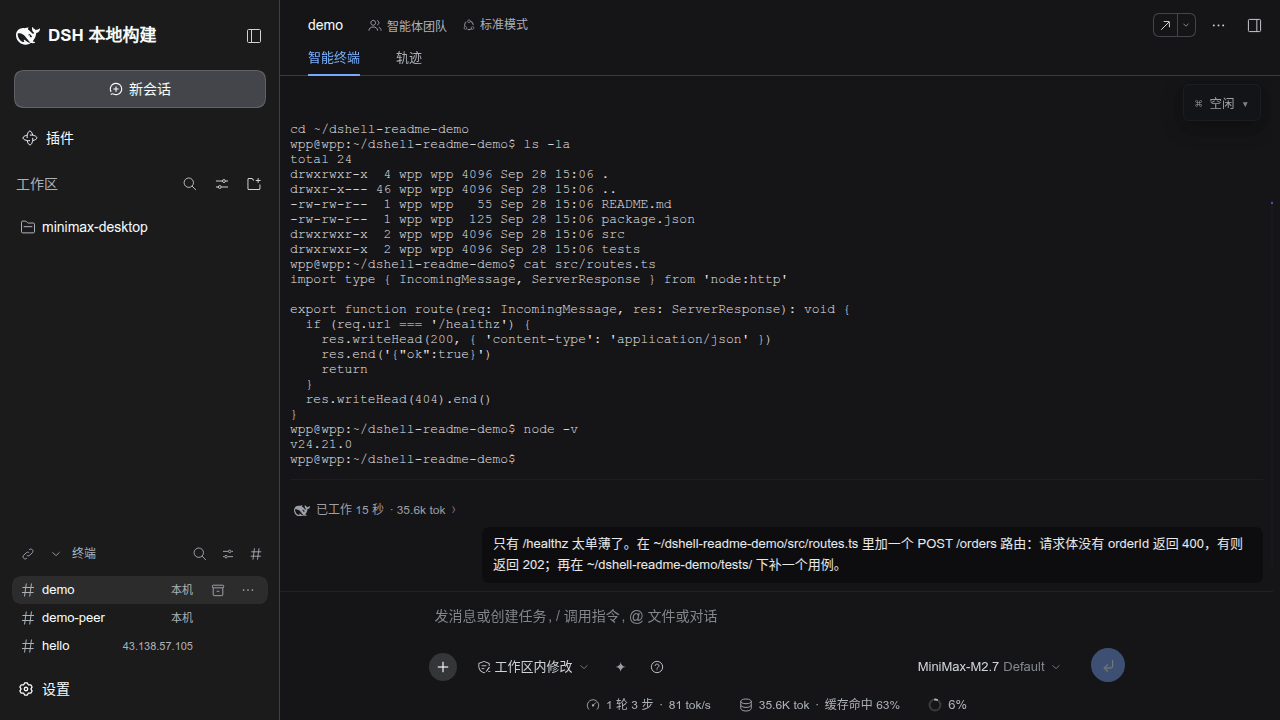Collapse the 终端 section chevron
1280x720 pixels.
tap(56, 553)
